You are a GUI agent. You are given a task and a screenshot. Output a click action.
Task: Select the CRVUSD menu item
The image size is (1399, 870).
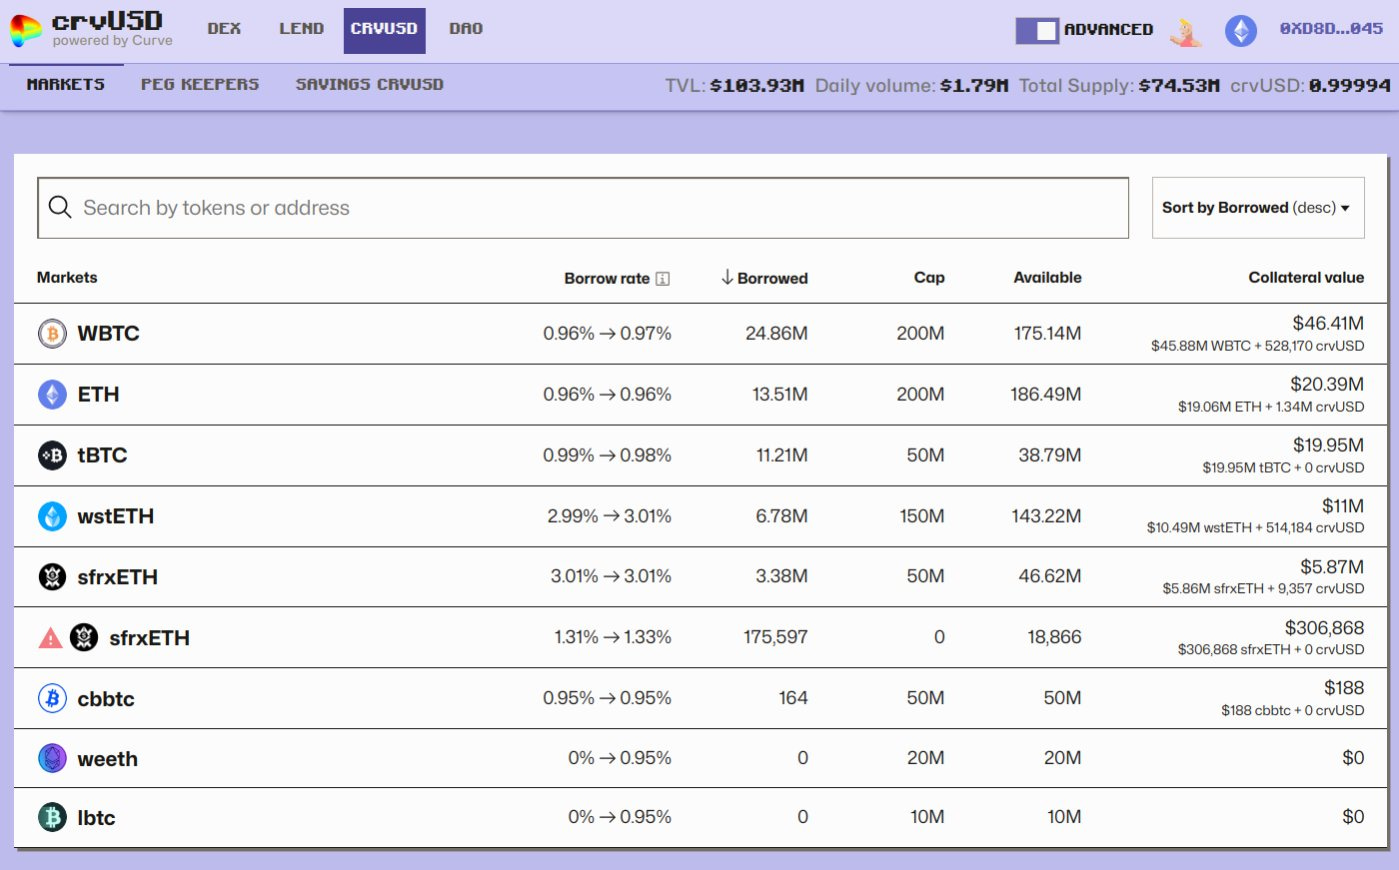pos(384,30)
